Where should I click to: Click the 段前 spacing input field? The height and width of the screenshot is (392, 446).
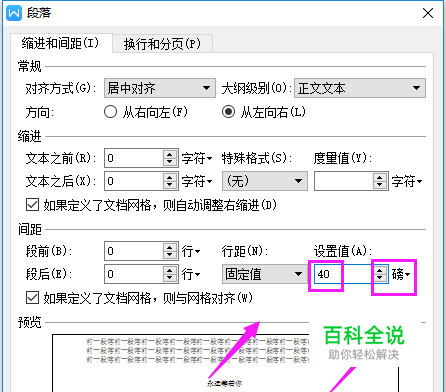tap(134, 251)
